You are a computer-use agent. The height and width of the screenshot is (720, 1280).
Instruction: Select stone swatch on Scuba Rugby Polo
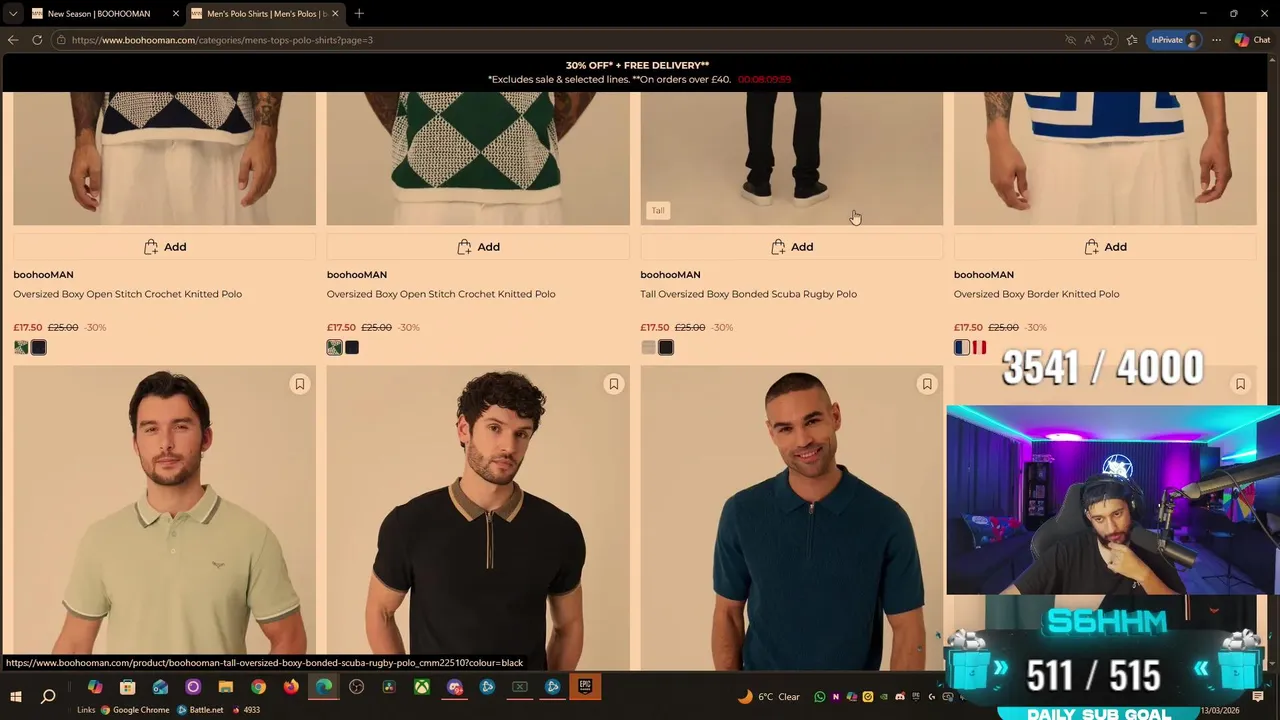tap(648, 347)
